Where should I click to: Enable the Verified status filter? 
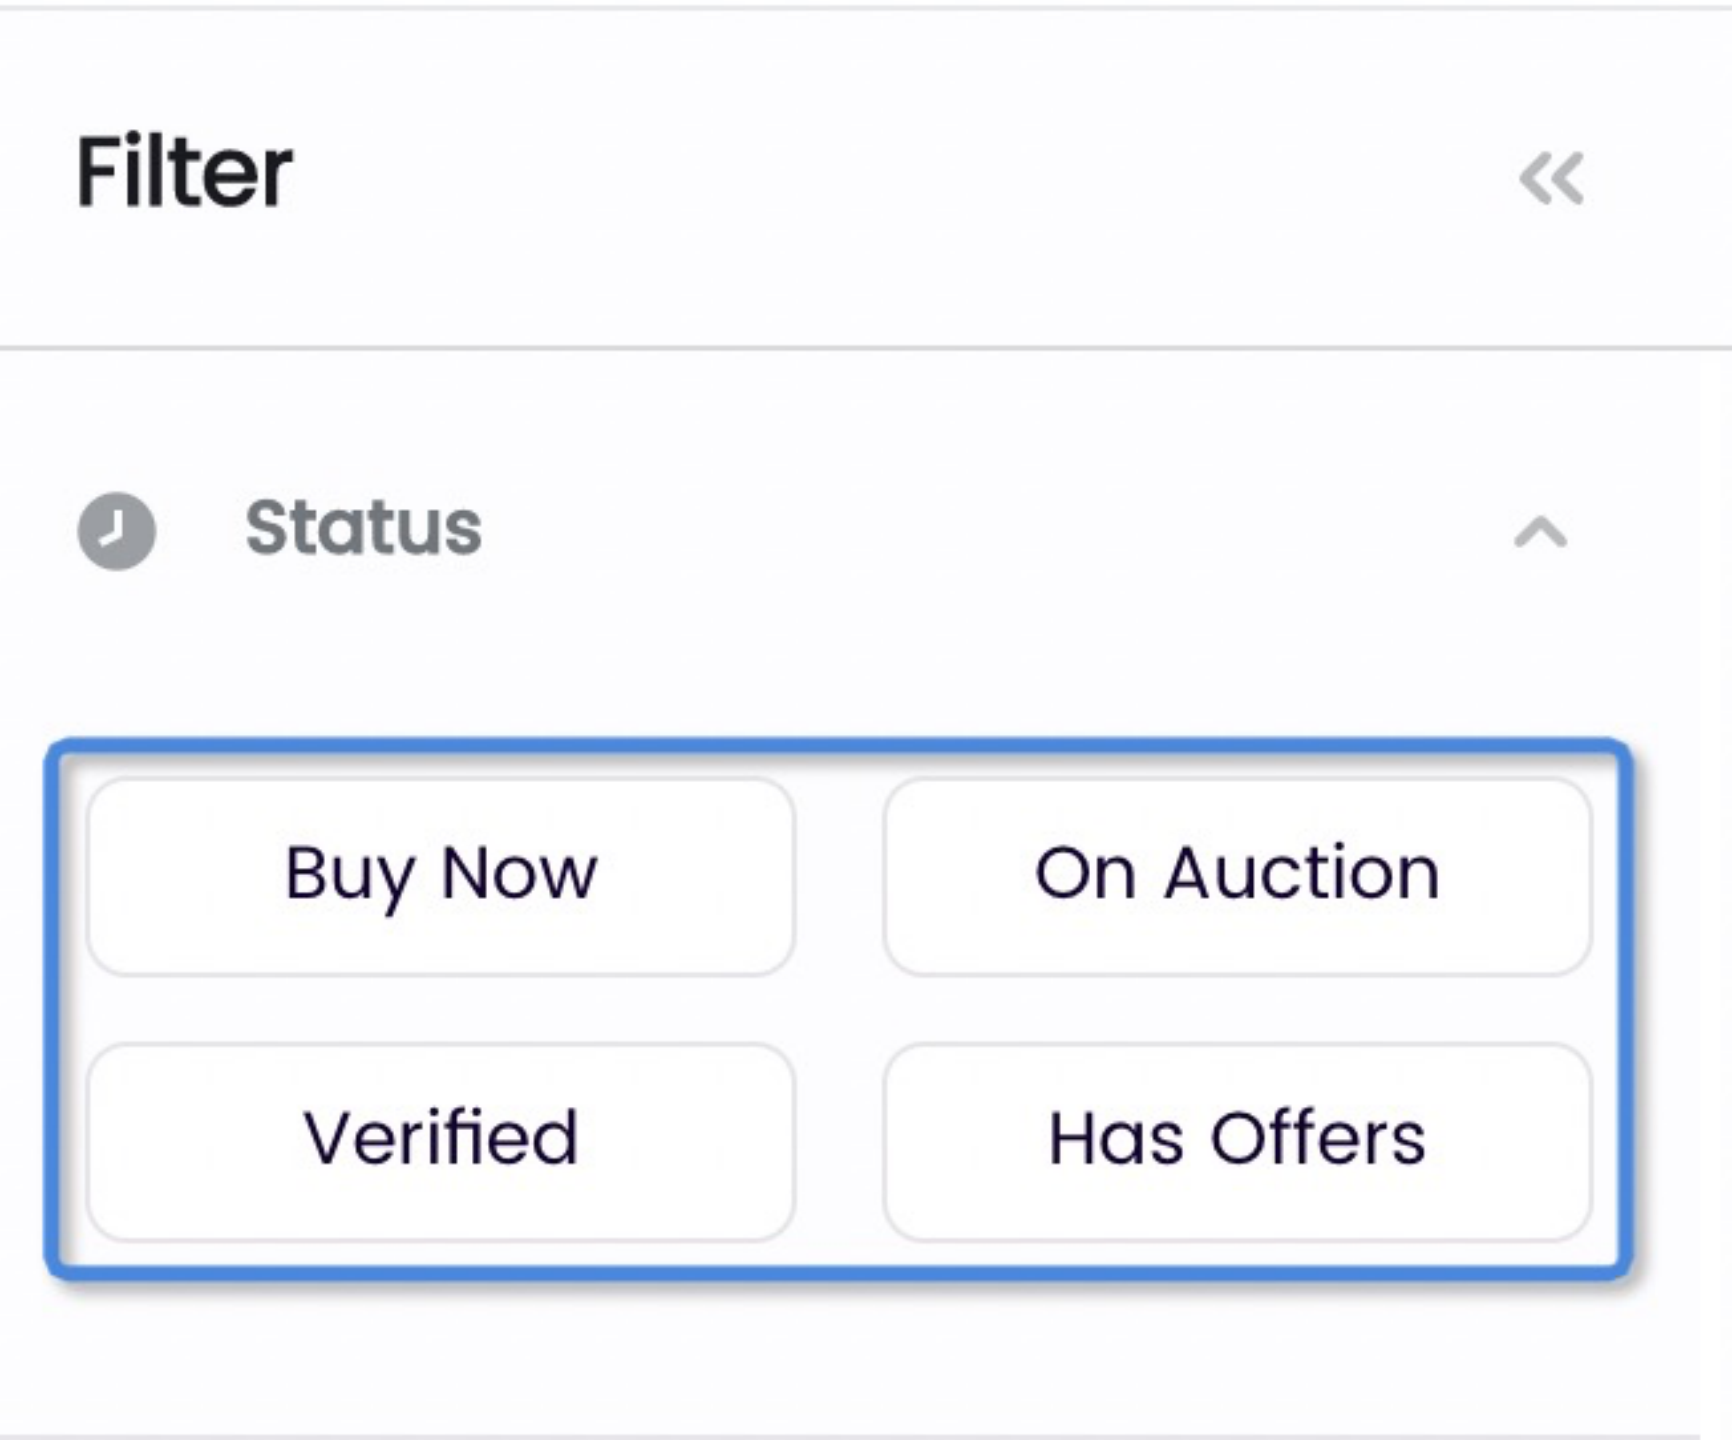click(441, 1142)
